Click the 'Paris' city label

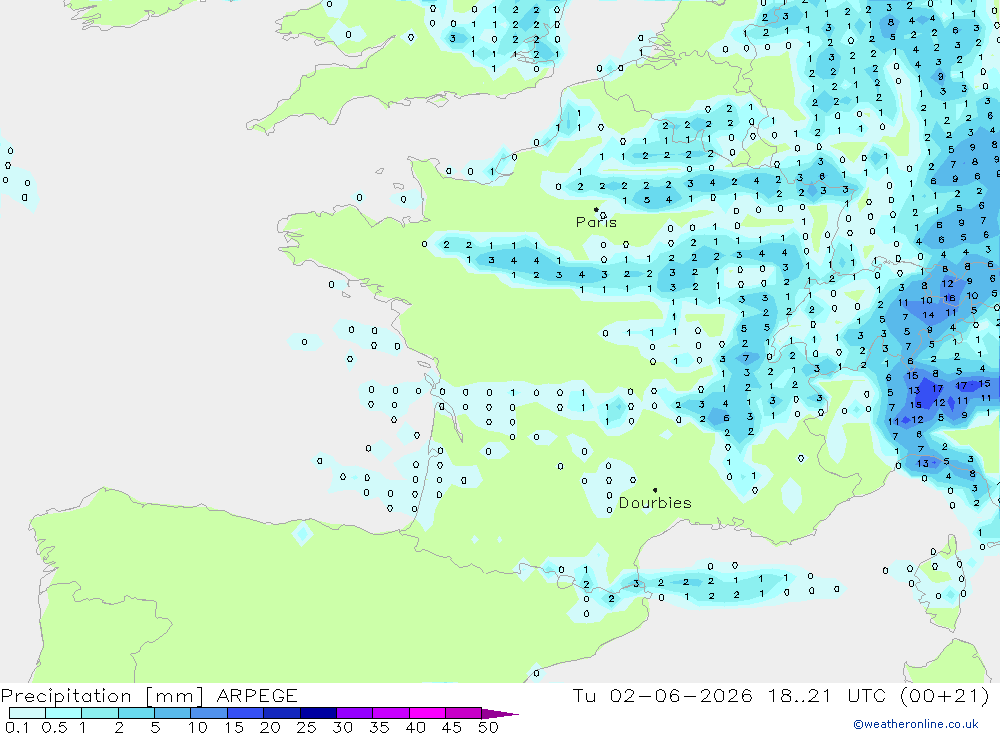(596, 222)
